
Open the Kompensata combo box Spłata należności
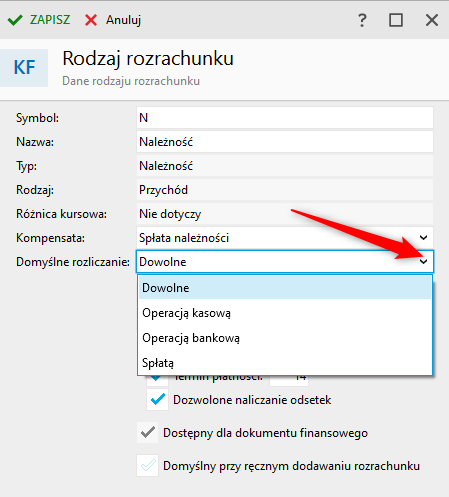pyautogui.click(x=285, y=238)
